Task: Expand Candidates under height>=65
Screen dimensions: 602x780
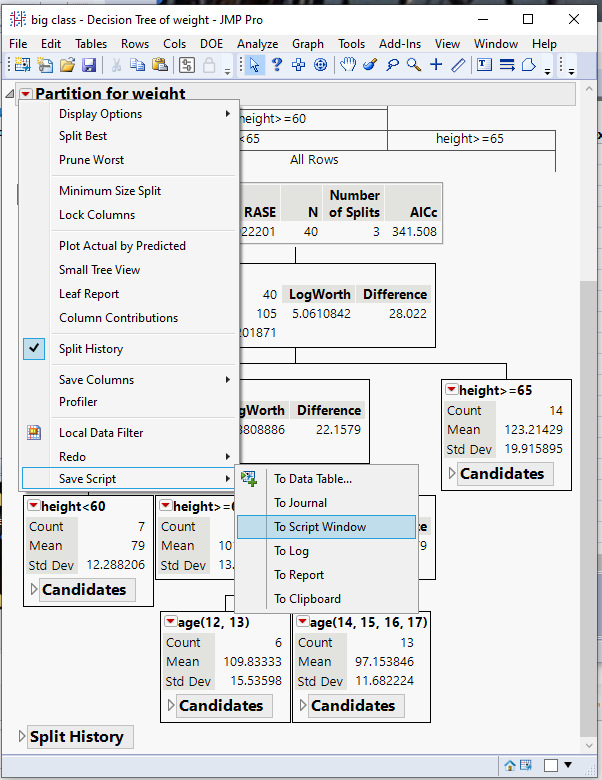Action: coord(452,473)
